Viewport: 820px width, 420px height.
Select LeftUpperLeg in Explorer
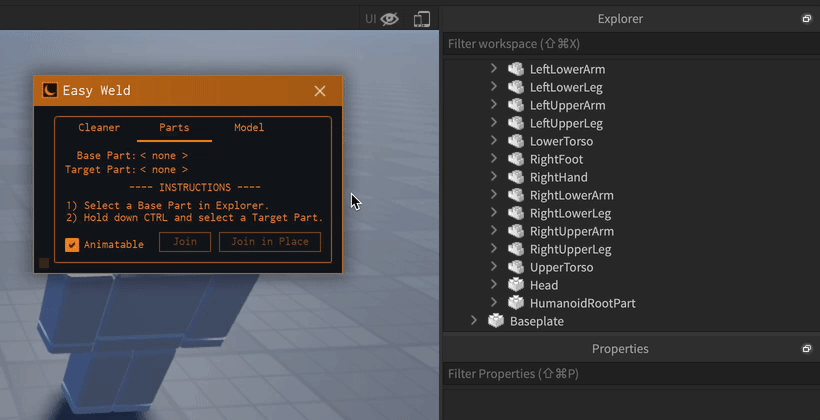coord(566,124)
